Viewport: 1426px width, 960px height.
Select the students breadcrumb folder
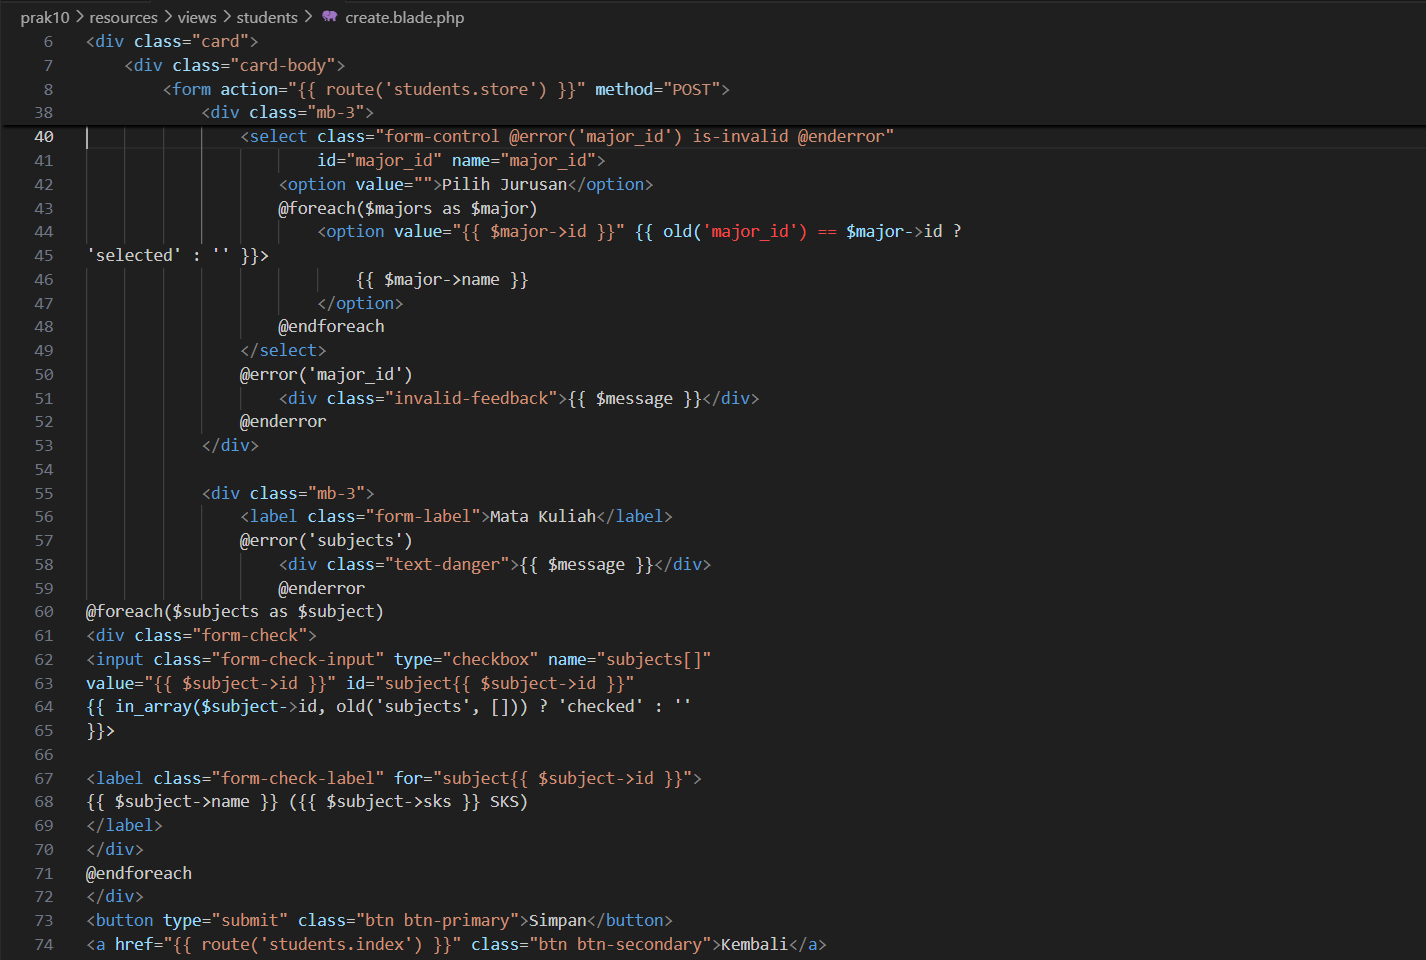point(267,17)
